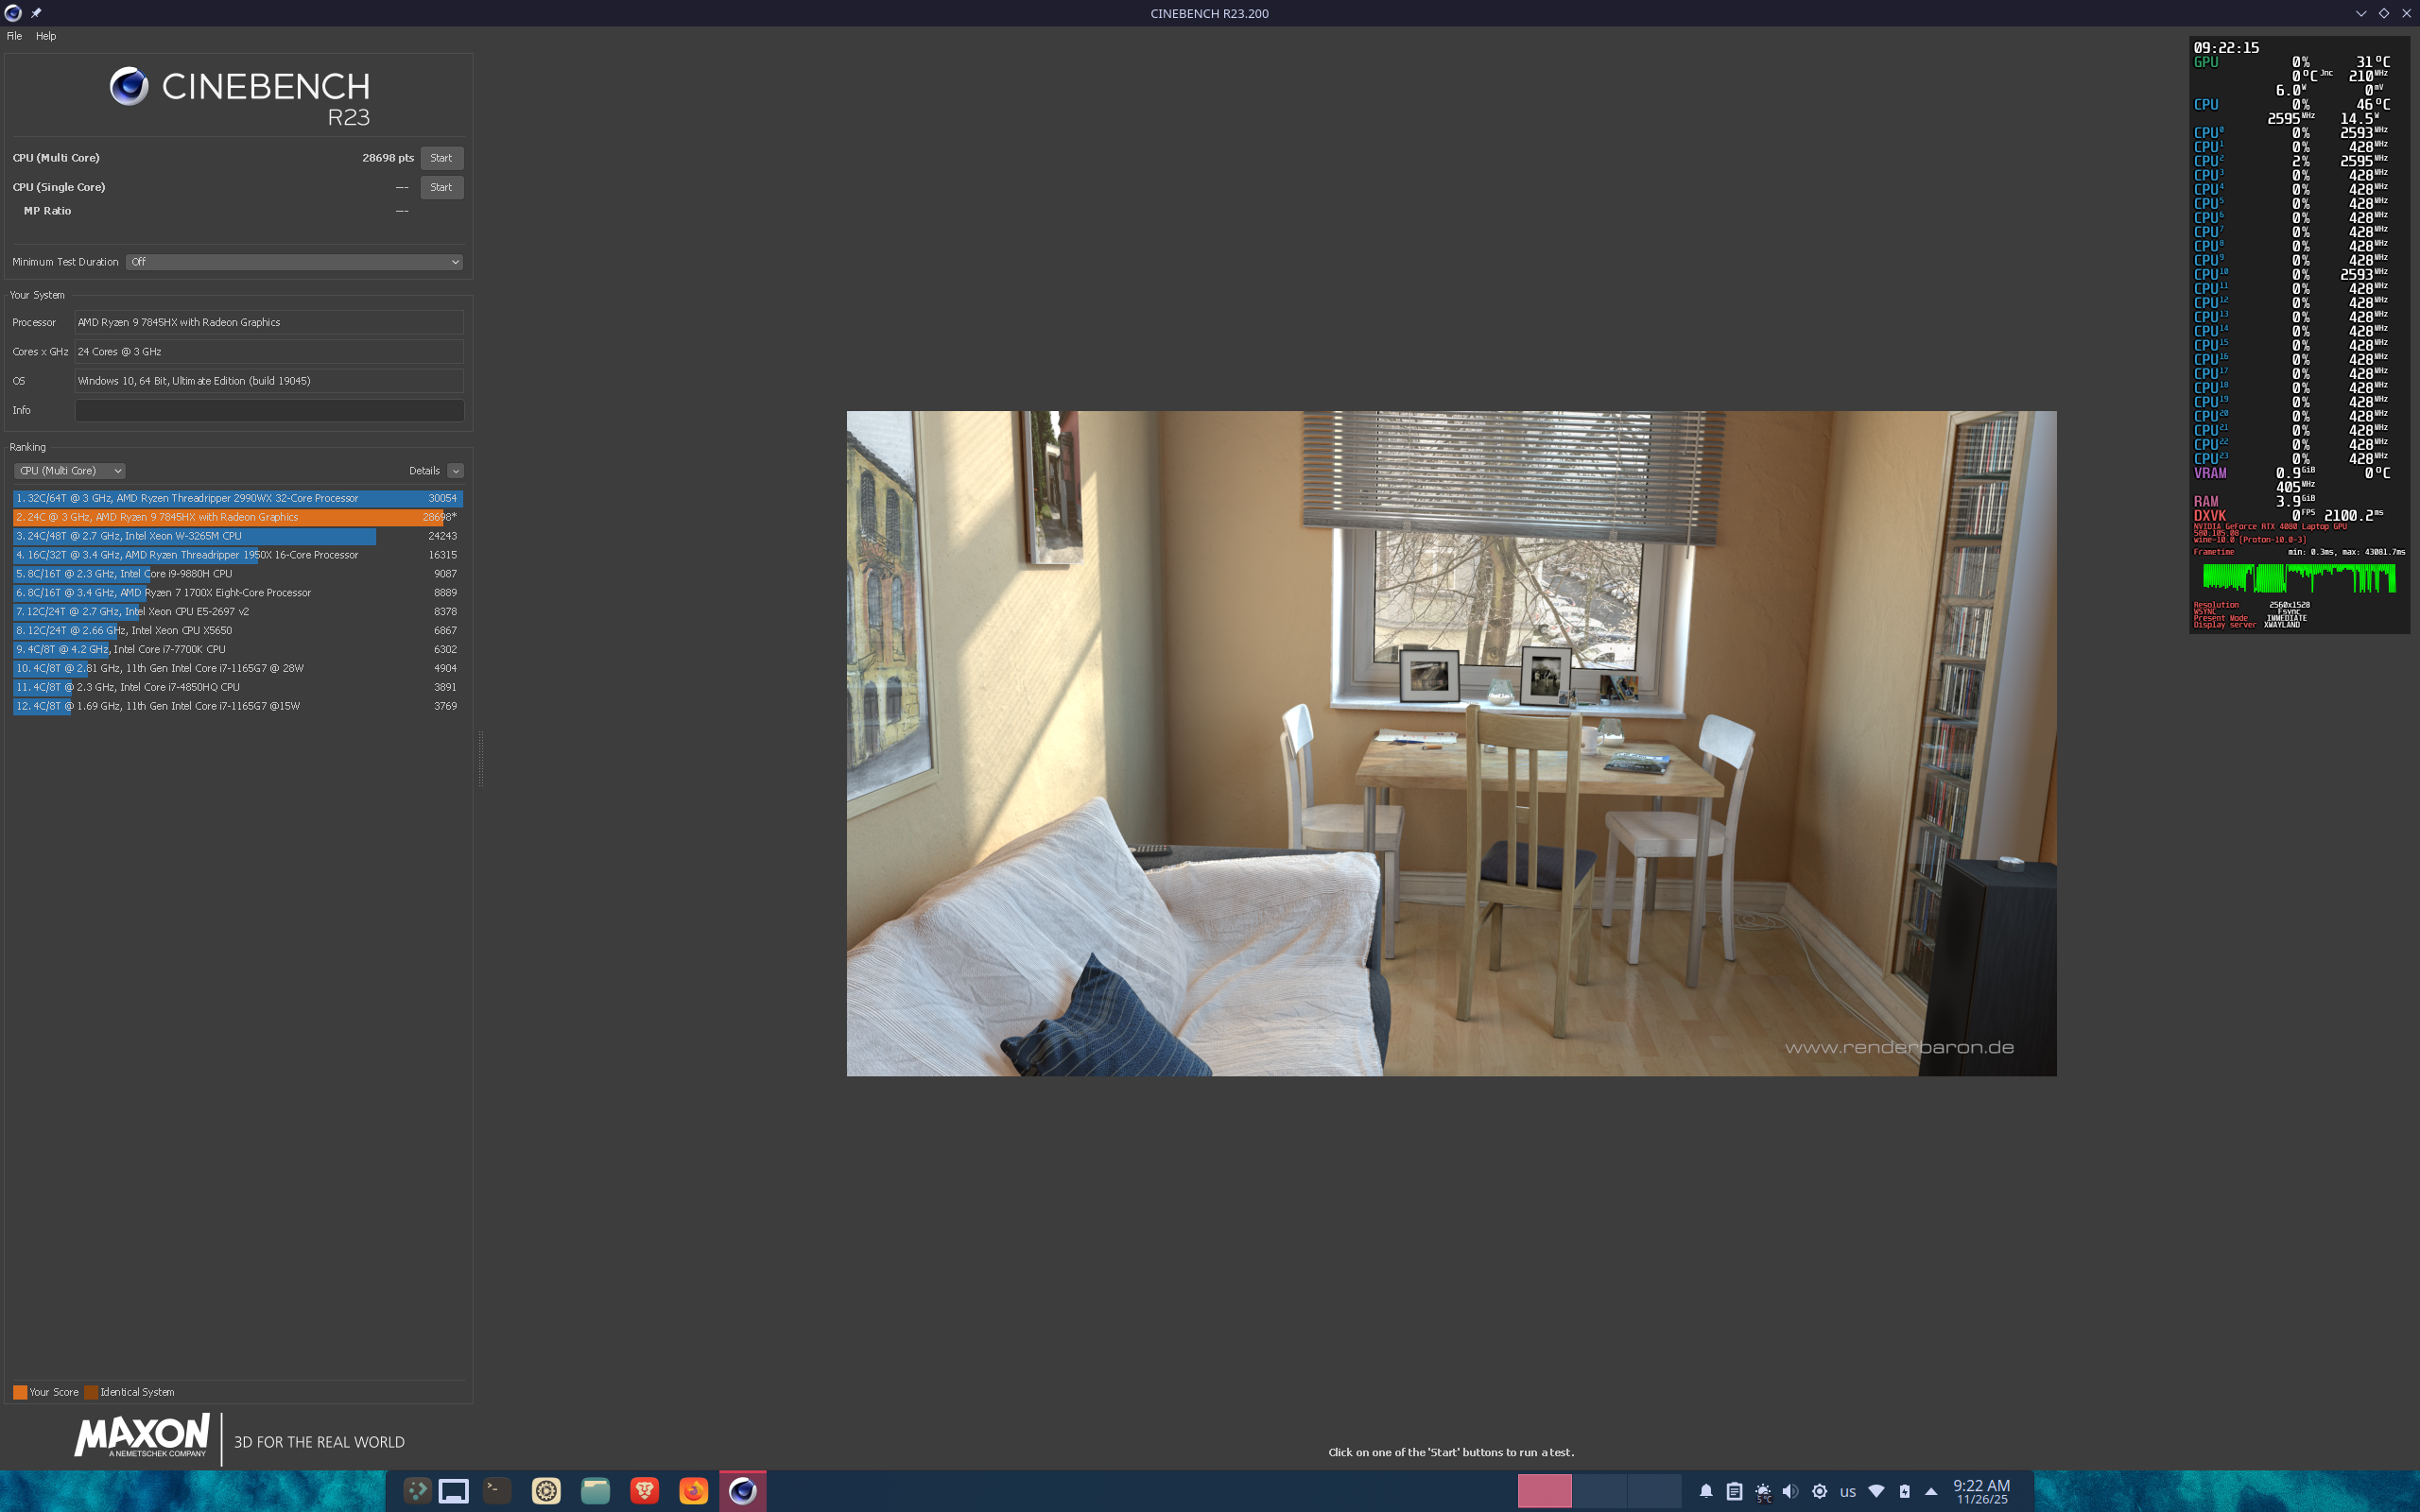Viewport: 2420px width, 1512px height.
Task: Click the Maxon logo
Action: point(142,1436)
